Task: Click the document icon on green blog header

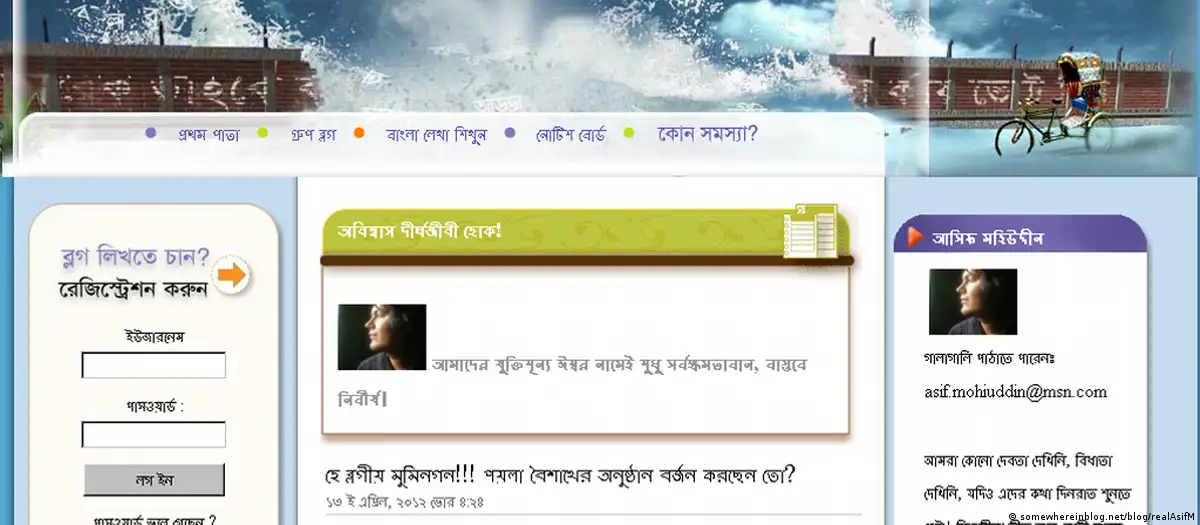Action: click(x=815, y=228)
